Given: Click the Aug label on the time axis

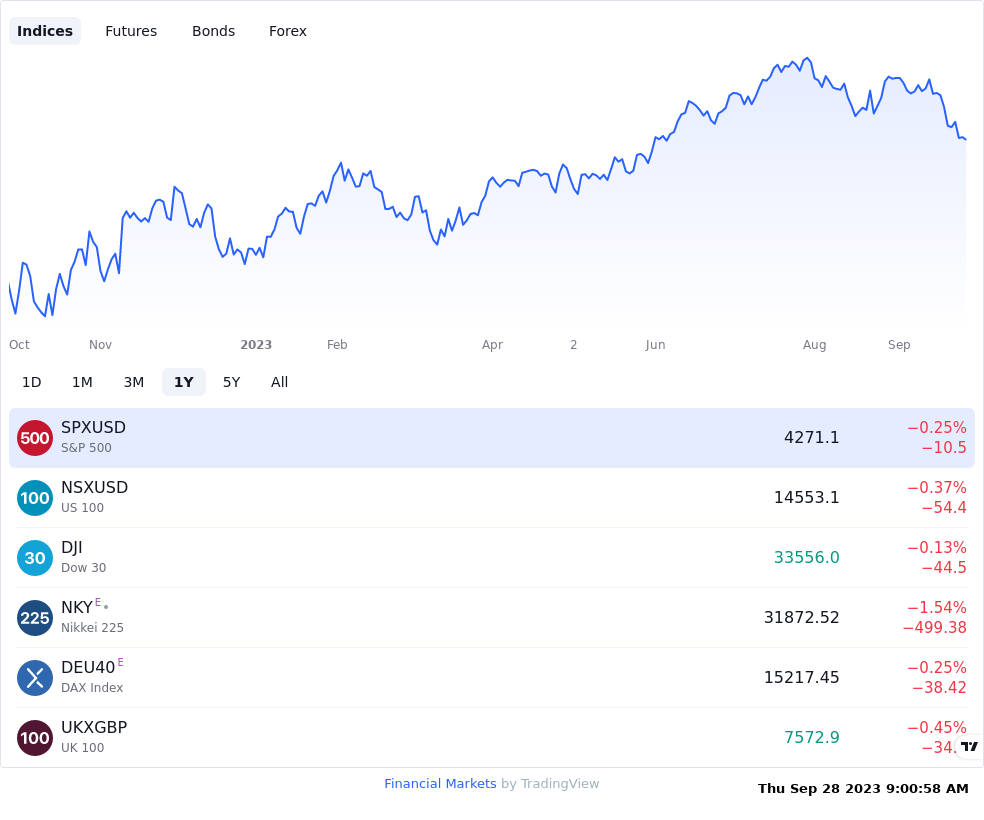Looking at the screenshot, I should point(815,344).
